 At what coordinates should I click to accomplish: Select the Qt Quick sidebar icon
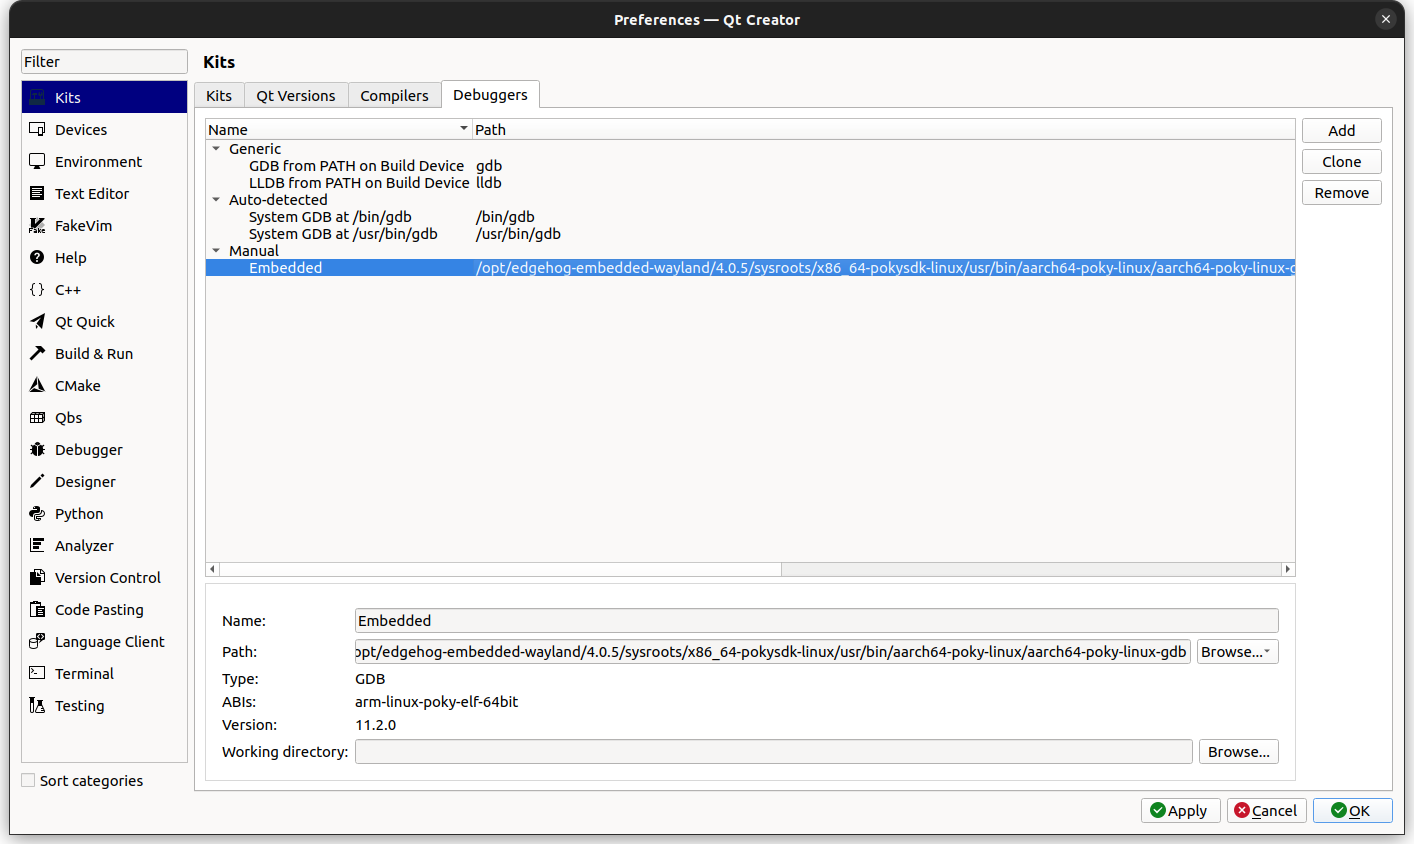[37, 321]
